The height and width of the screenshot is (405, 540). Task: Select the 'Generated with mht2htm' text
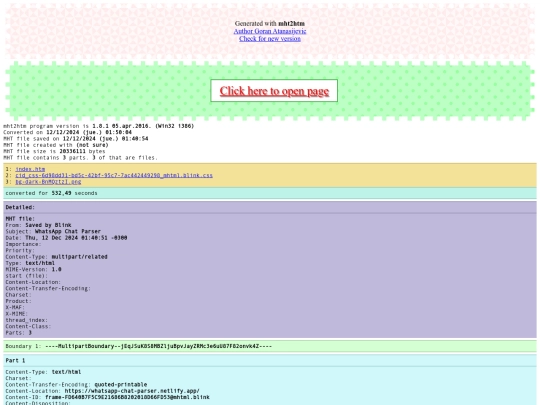click(270, 23)
